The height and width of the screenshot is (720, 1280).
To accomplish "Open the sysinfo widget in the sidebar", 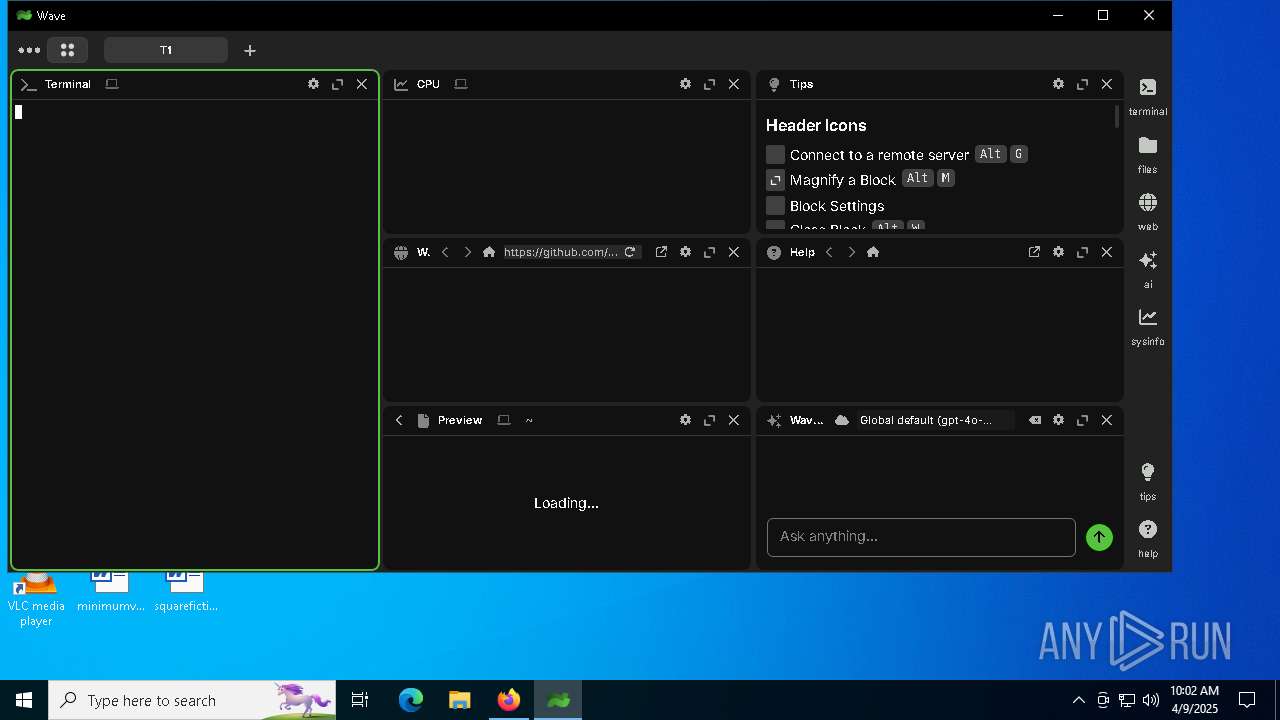I will pos(1148,326).
